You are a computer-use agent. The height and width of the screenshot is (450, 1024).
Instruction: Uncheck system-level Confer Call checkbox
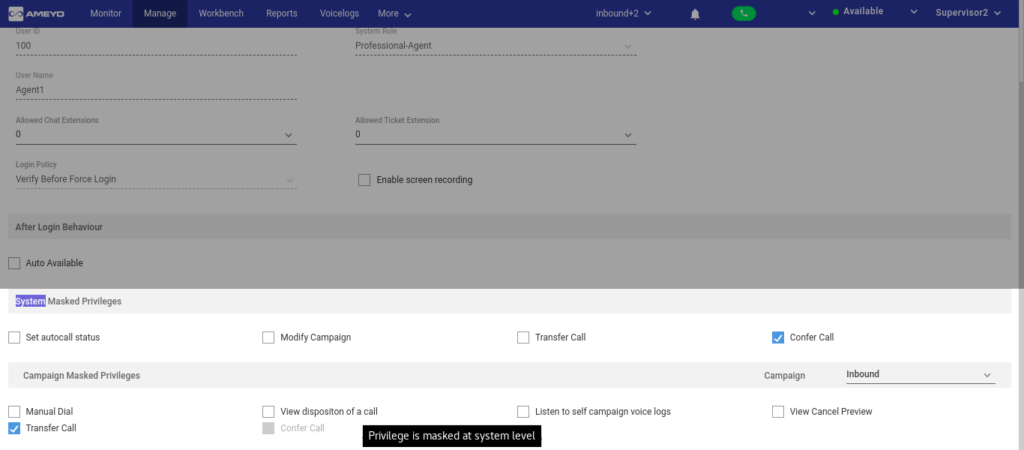(x=778, y=338)
